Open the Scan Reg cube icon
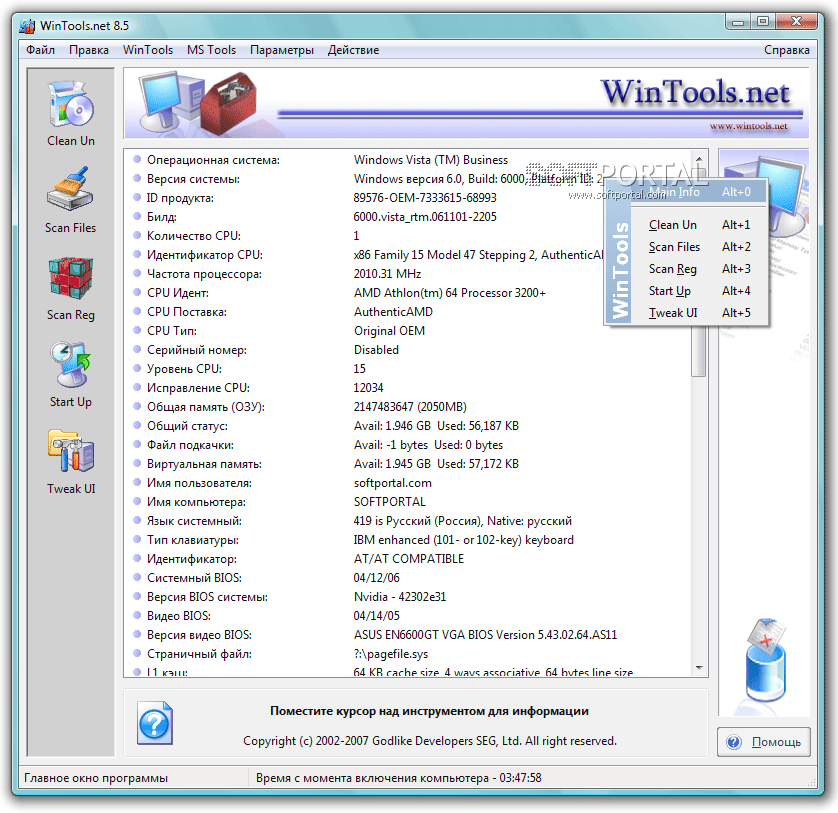Screen dimensions: 838x813 click(71, 278)
